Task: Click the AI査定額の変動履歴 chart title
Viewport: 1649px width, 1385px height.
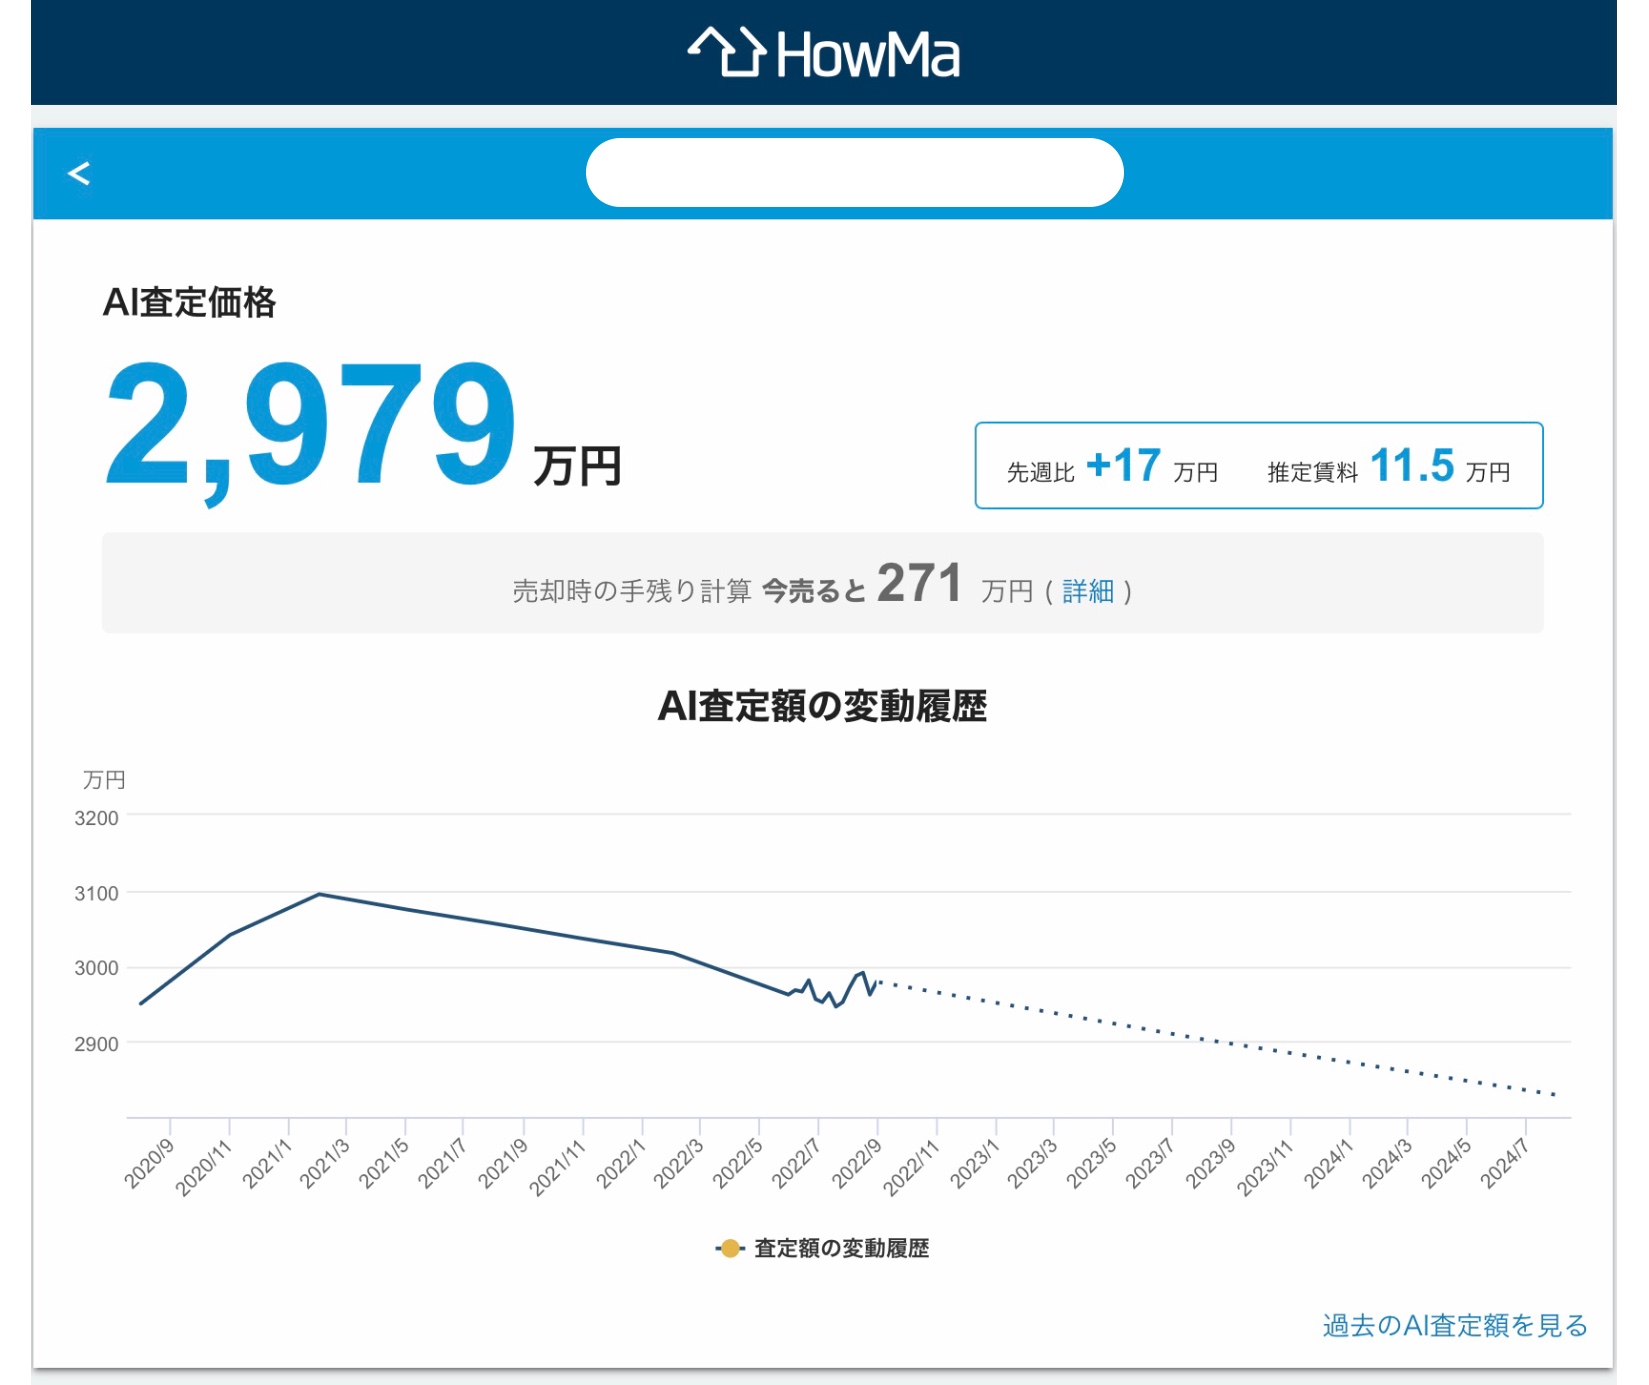Action: (x=822, y=707)
